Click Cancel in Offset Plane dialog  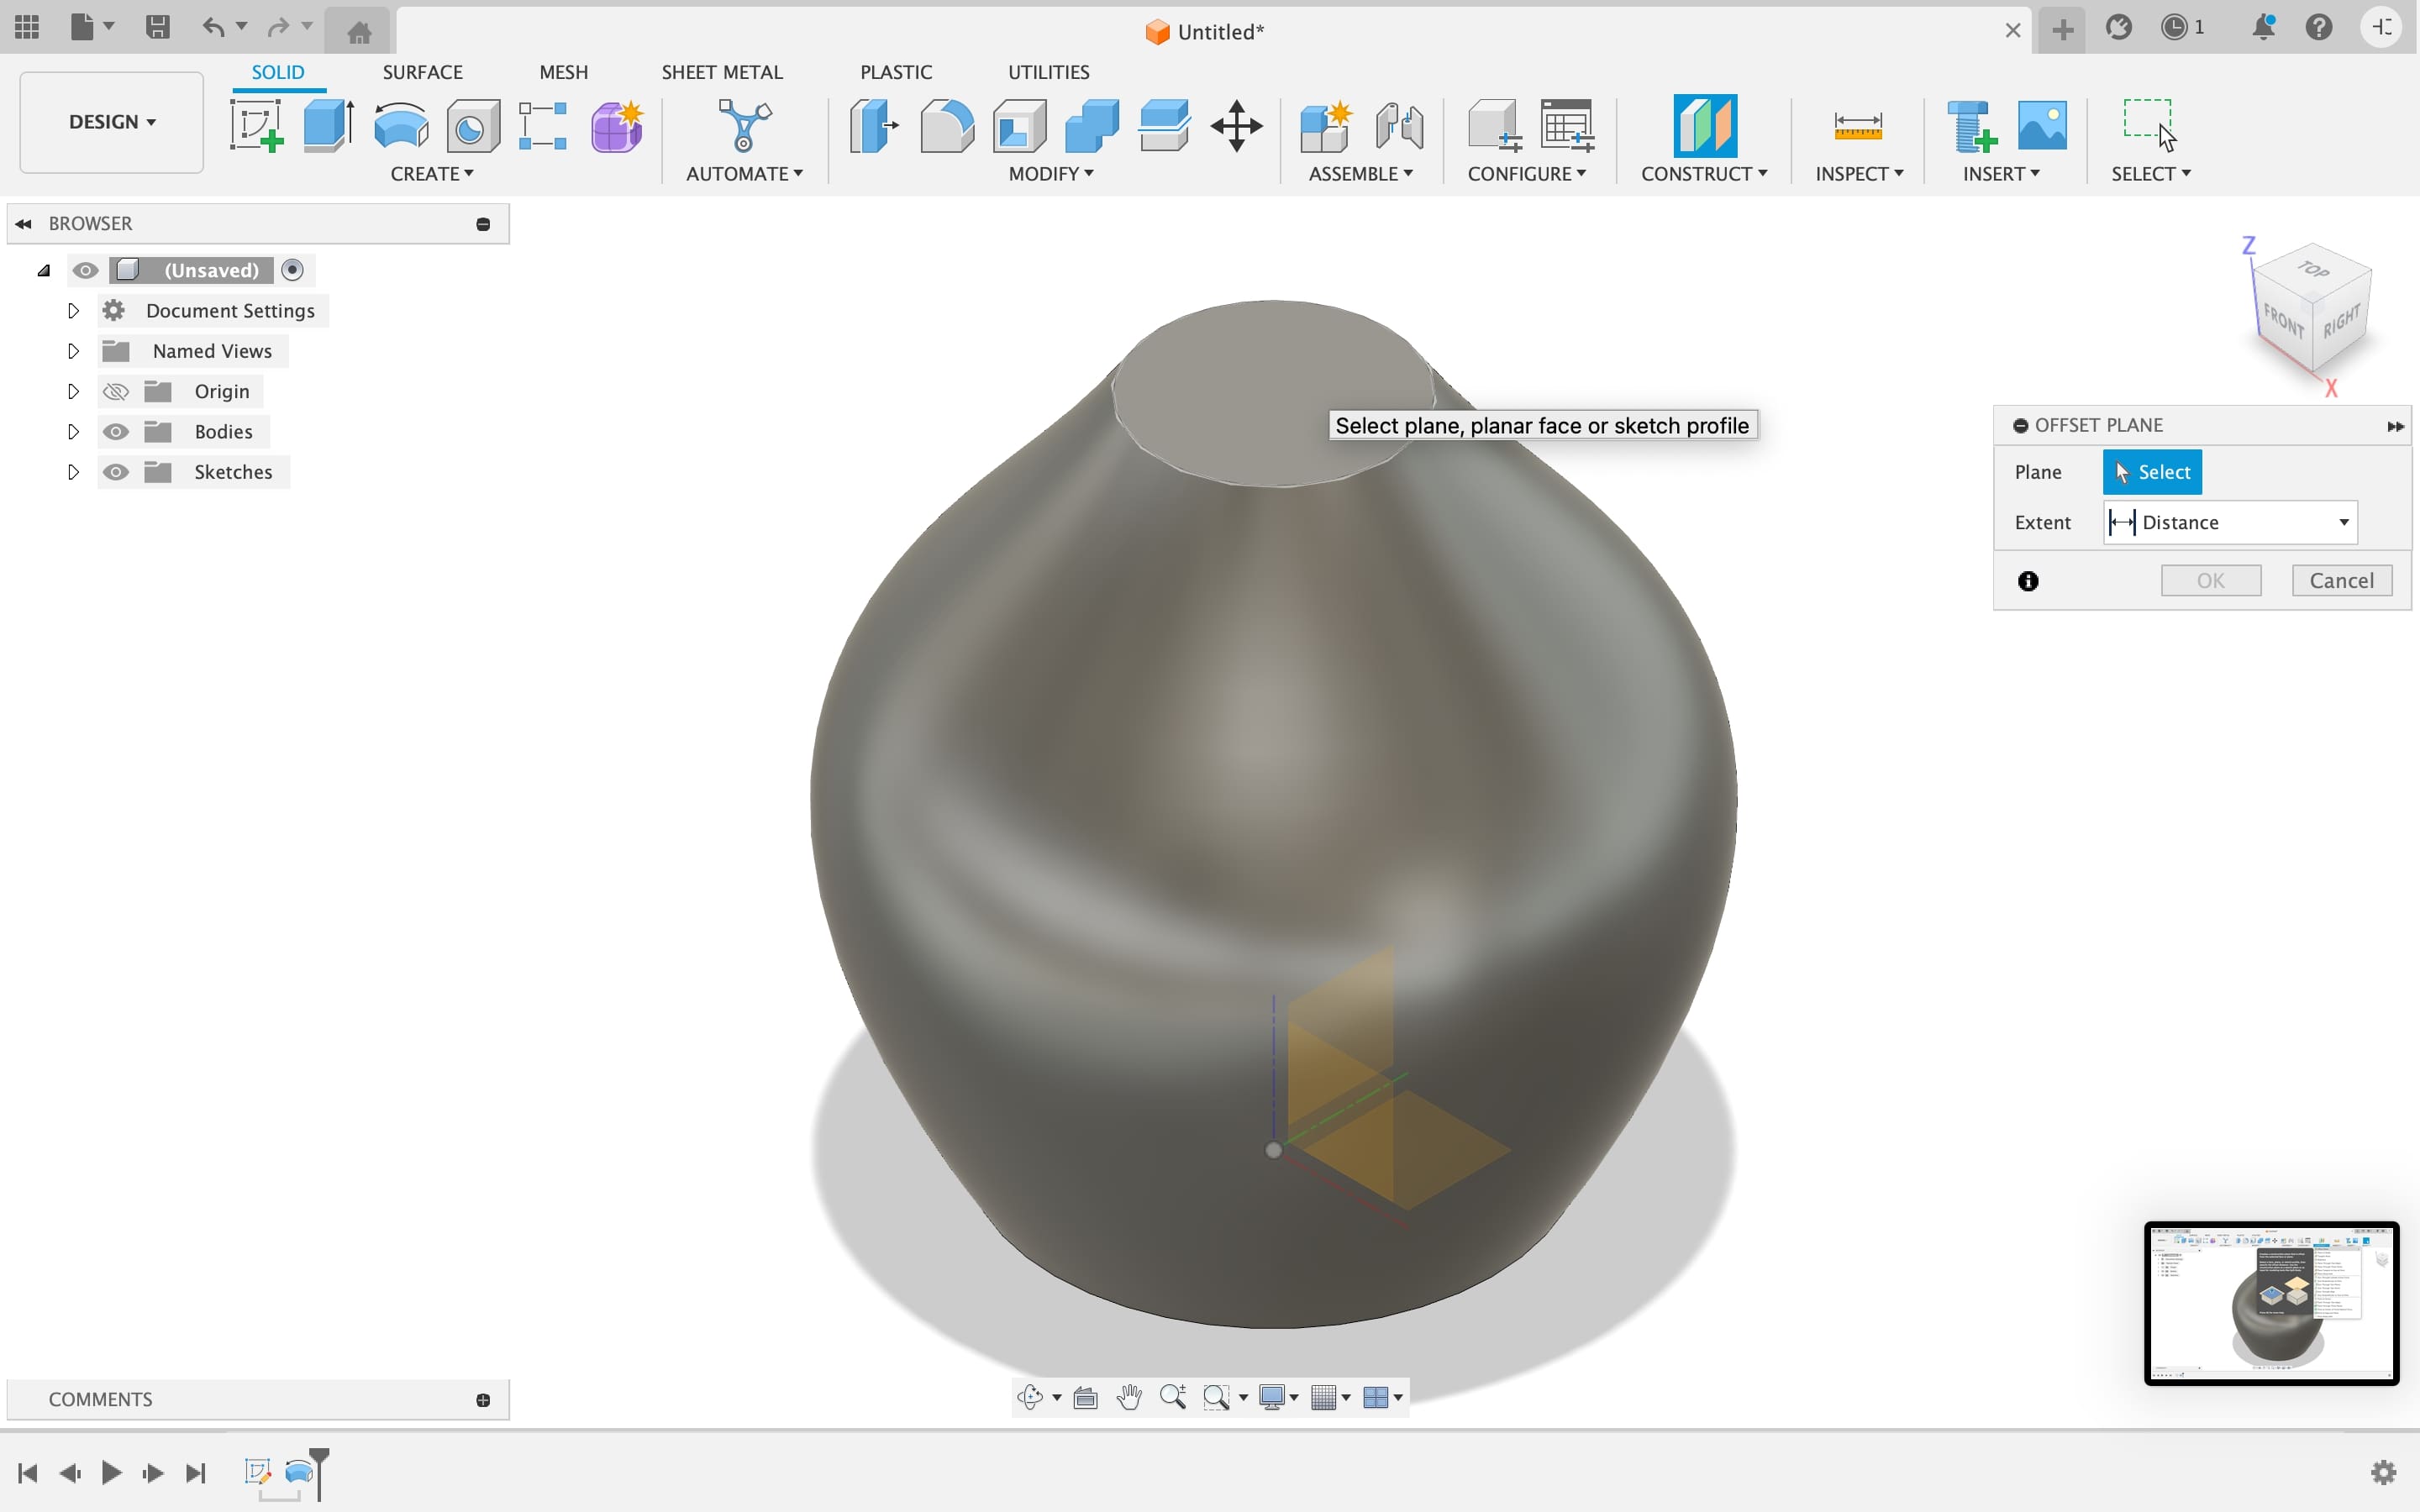[2342, 581]
